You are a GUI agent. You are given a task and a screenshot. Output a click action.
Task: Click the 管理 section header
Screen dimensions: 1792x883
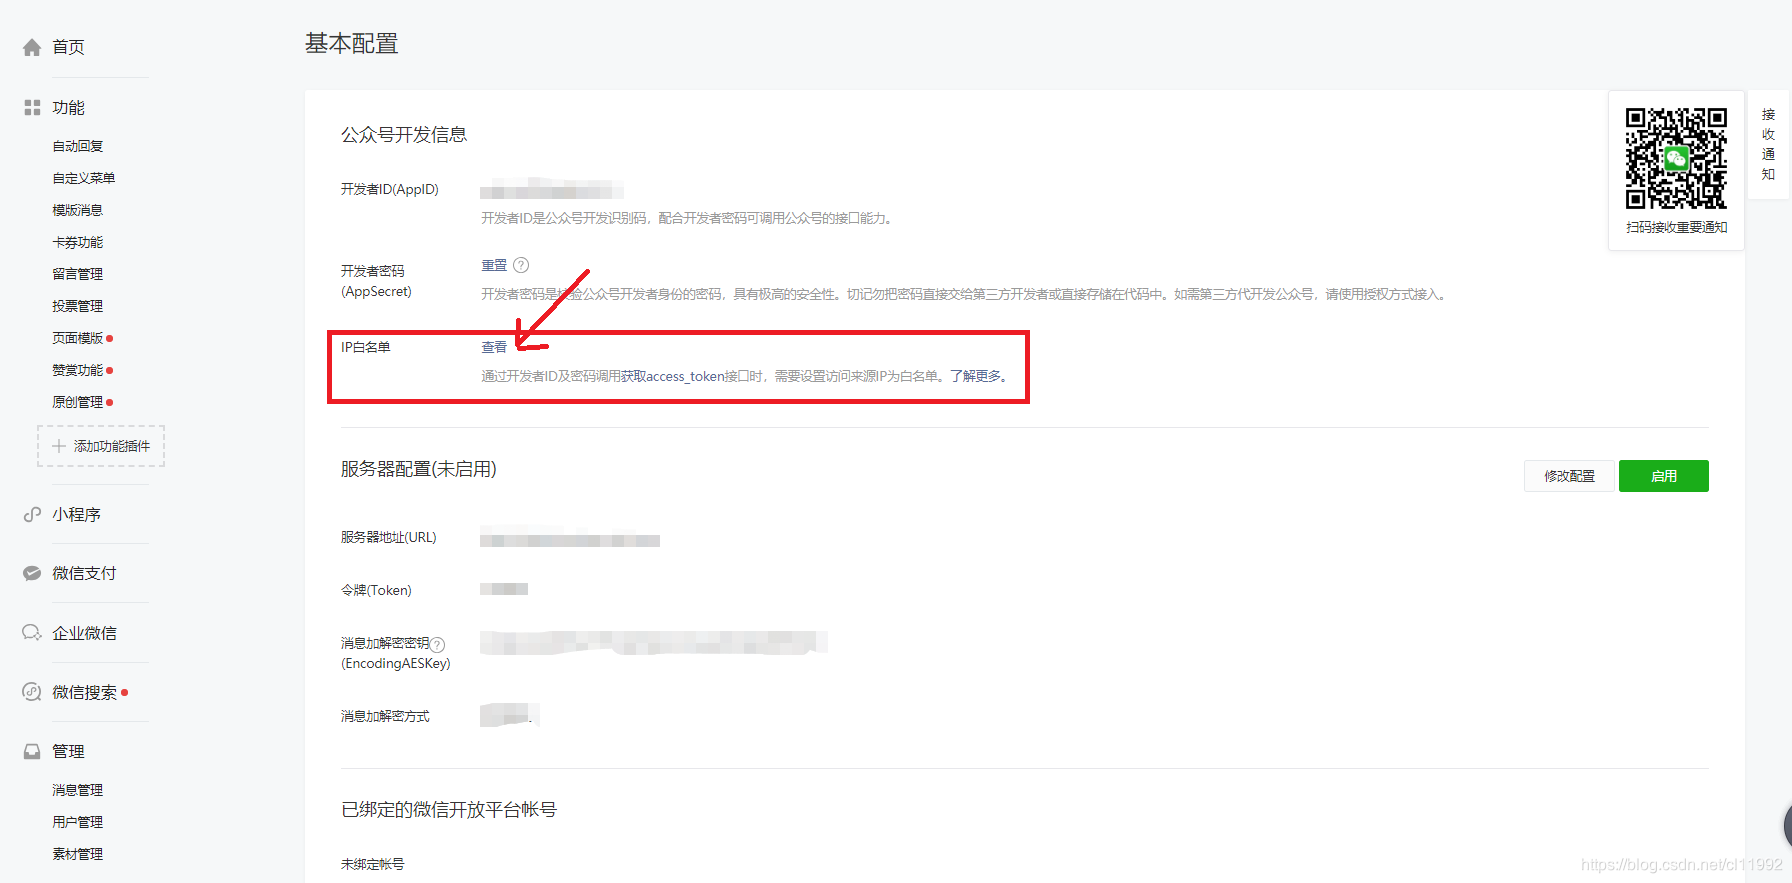[x=68, y=751]
